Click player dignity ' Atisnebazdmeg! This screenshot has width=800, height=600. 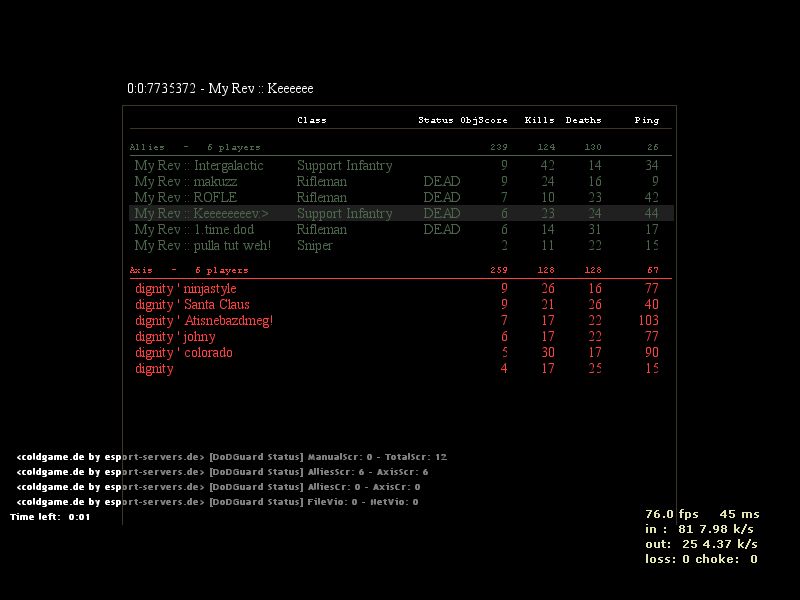(204, 321)
